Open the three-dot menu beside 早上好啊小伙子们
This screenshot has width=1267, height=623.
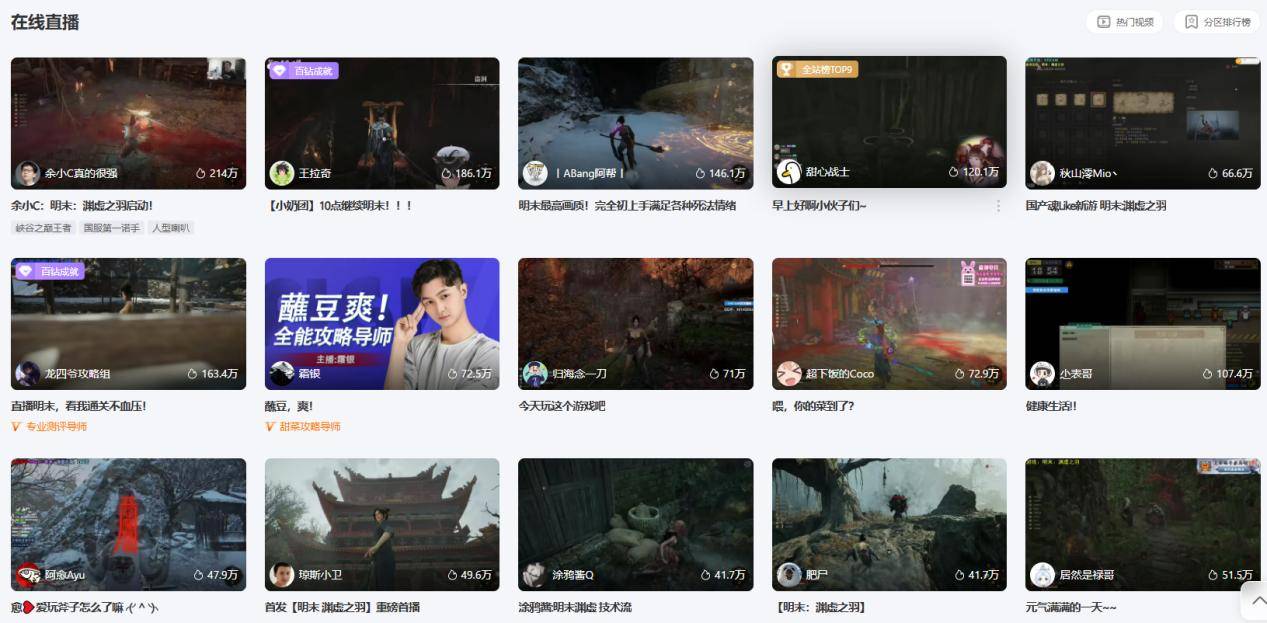pos(997,206)
